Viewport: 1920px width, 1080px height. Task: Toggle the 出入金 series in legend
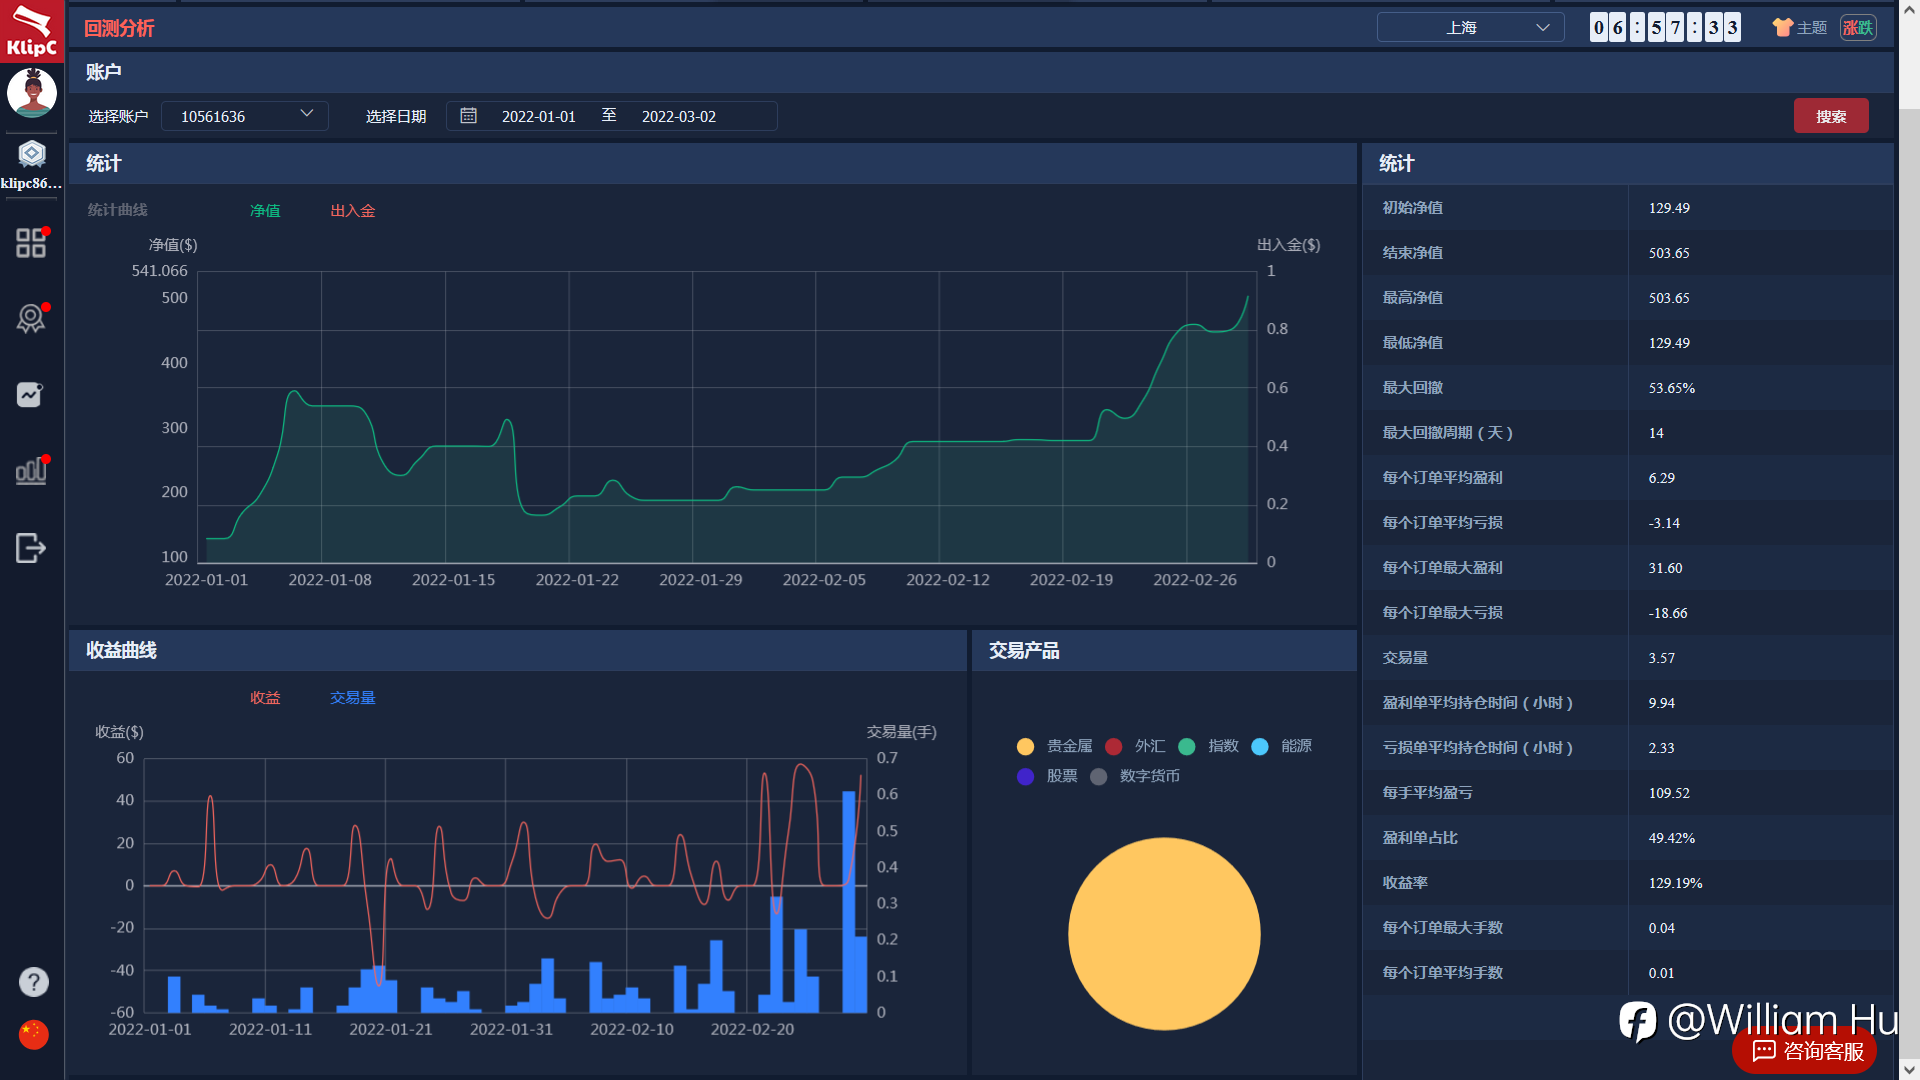353,211
